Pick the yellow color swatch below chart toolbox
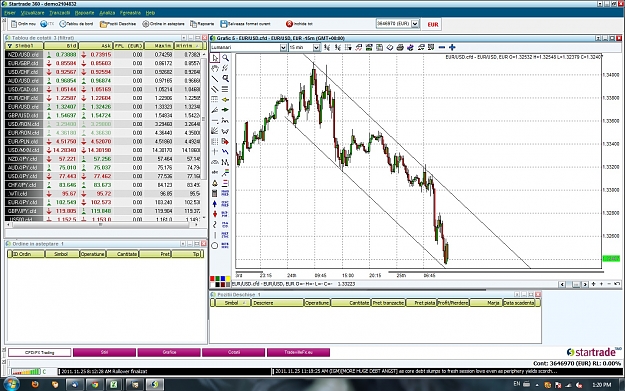The height and width of the screenshot is (391, 625). (228, 279)
